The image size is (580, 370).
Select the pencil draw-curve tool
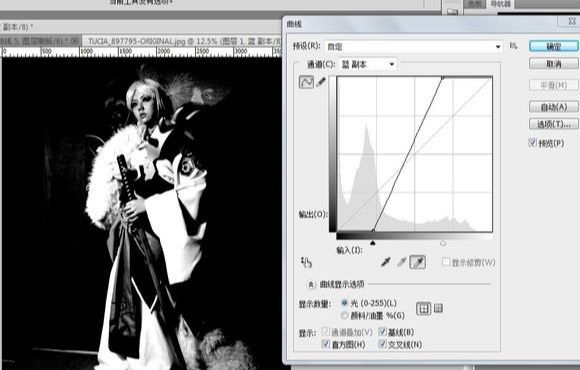click(321, 82)
